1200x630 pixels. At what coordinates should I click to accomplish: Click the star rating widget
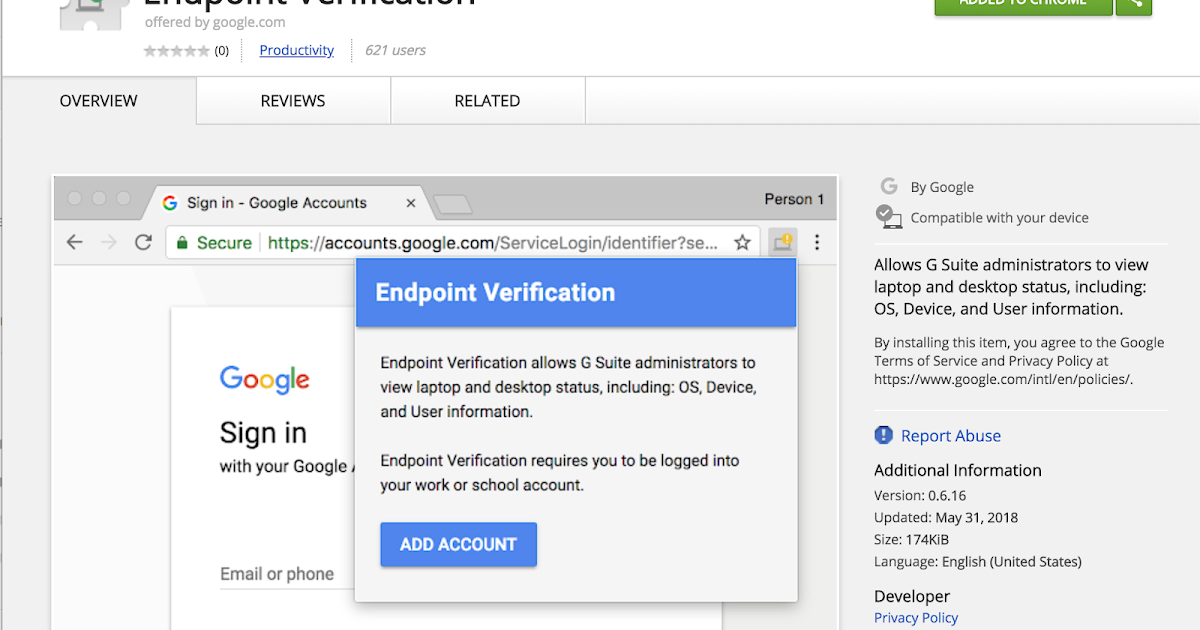(177, 50)
